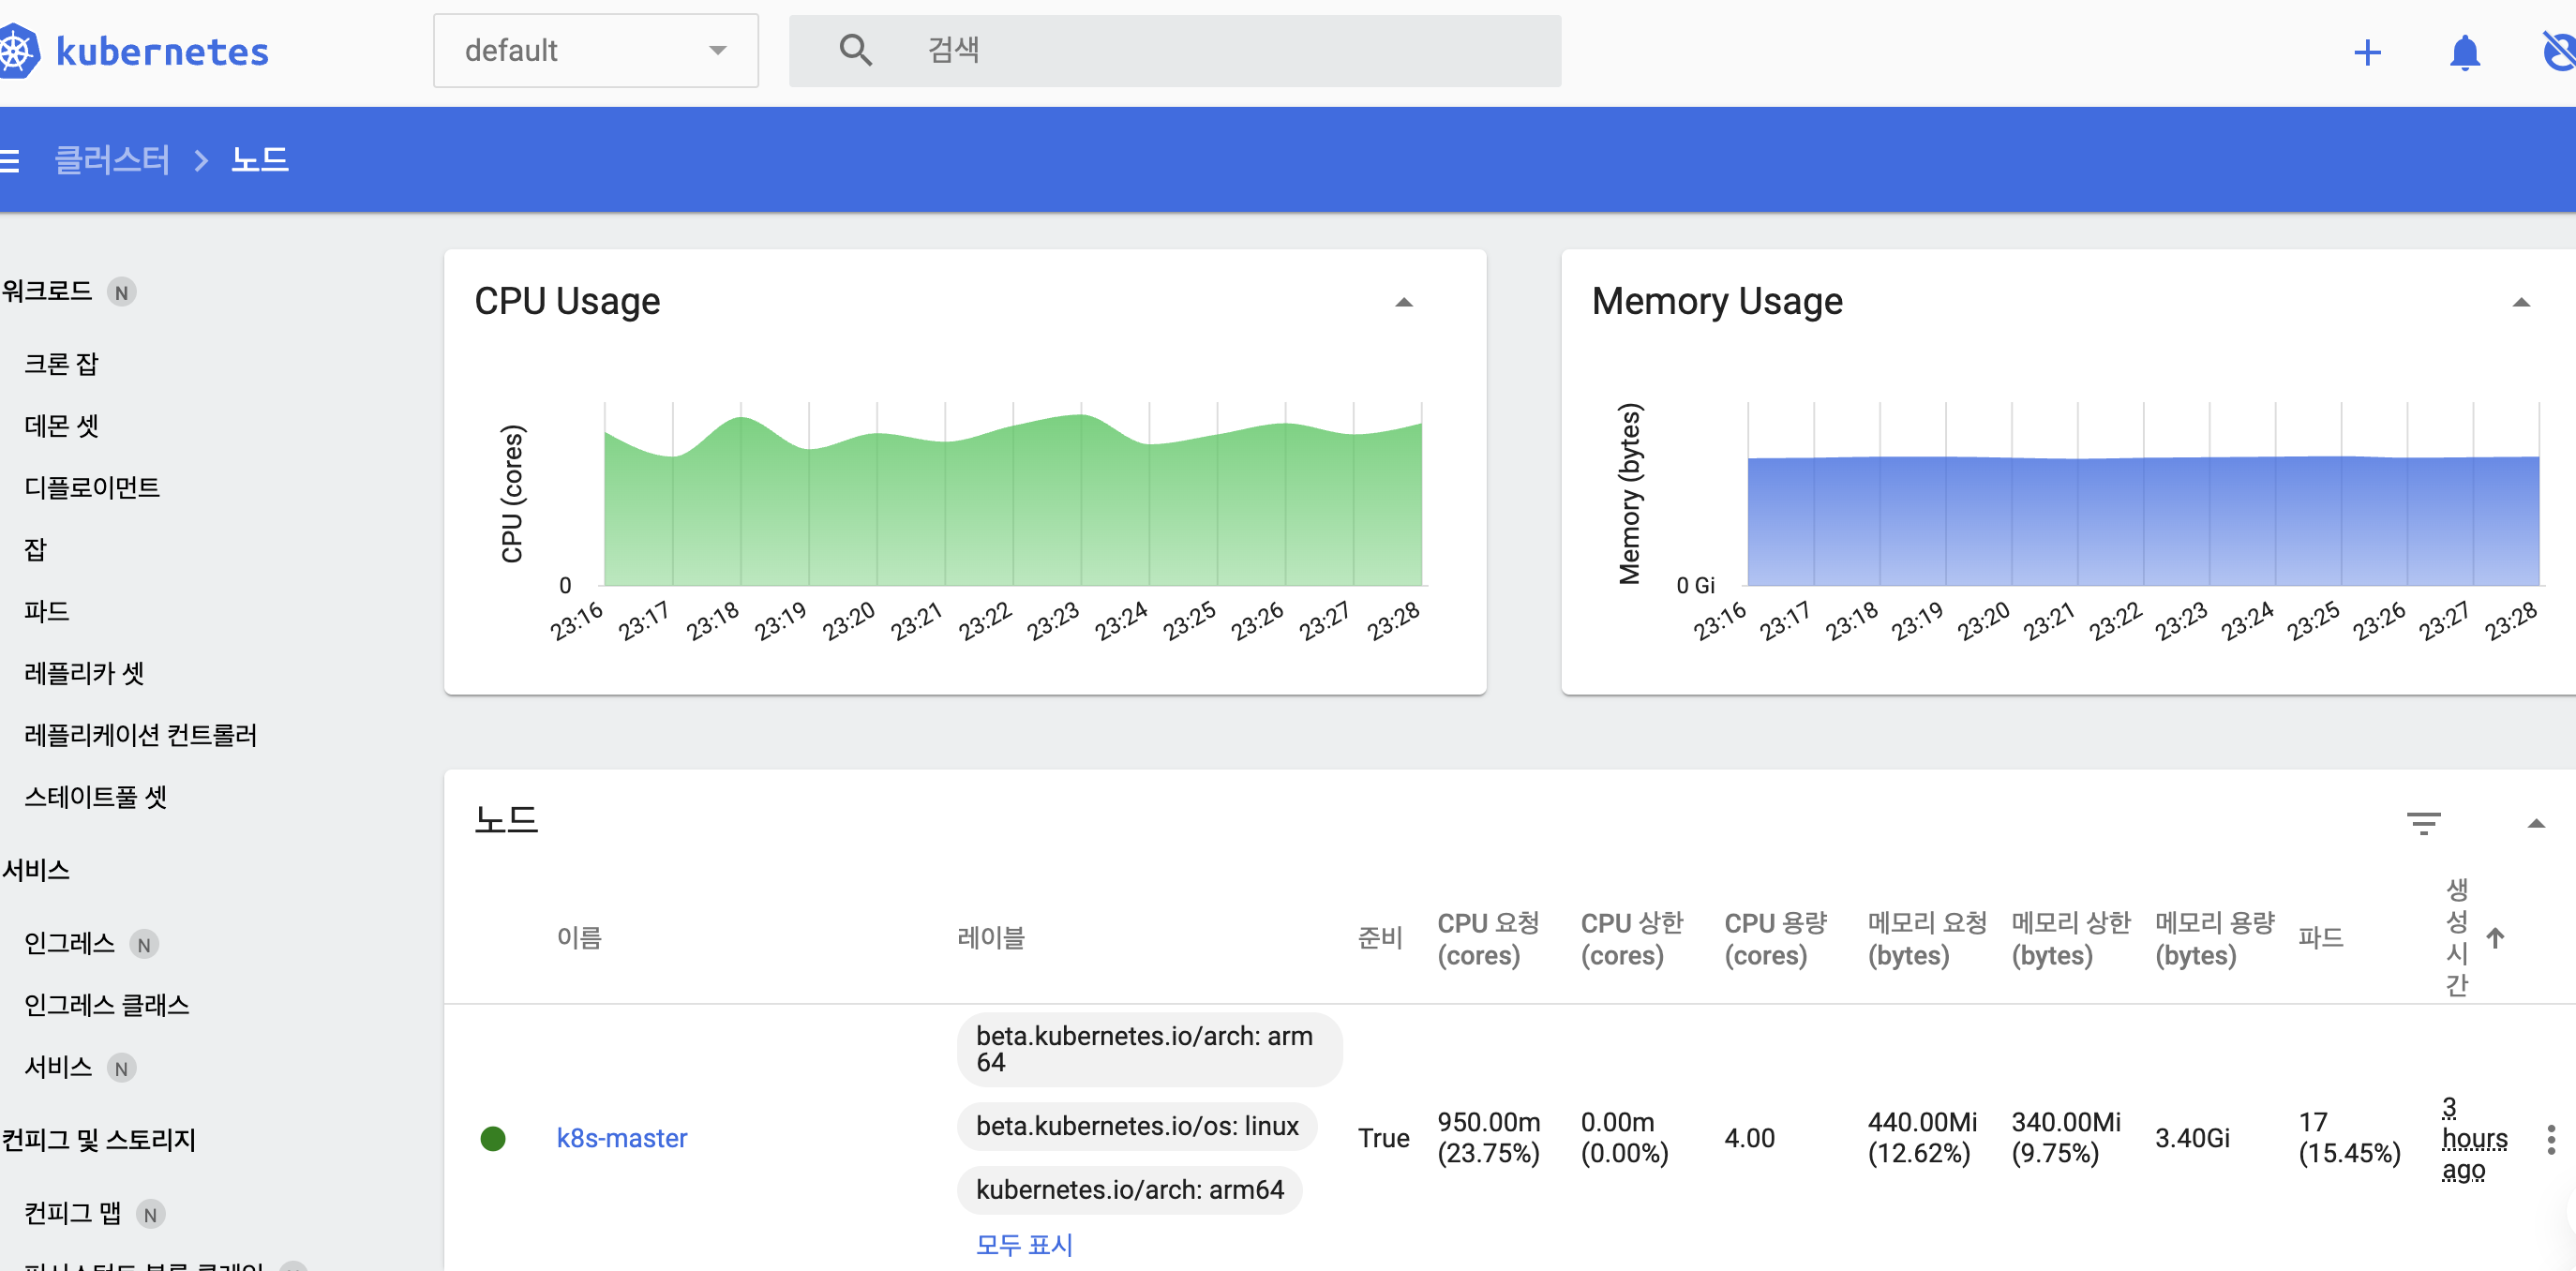Screen dimensions: 2576x1271
Task: Collapse the Memory Usage card
Action: click(2521, 302)
